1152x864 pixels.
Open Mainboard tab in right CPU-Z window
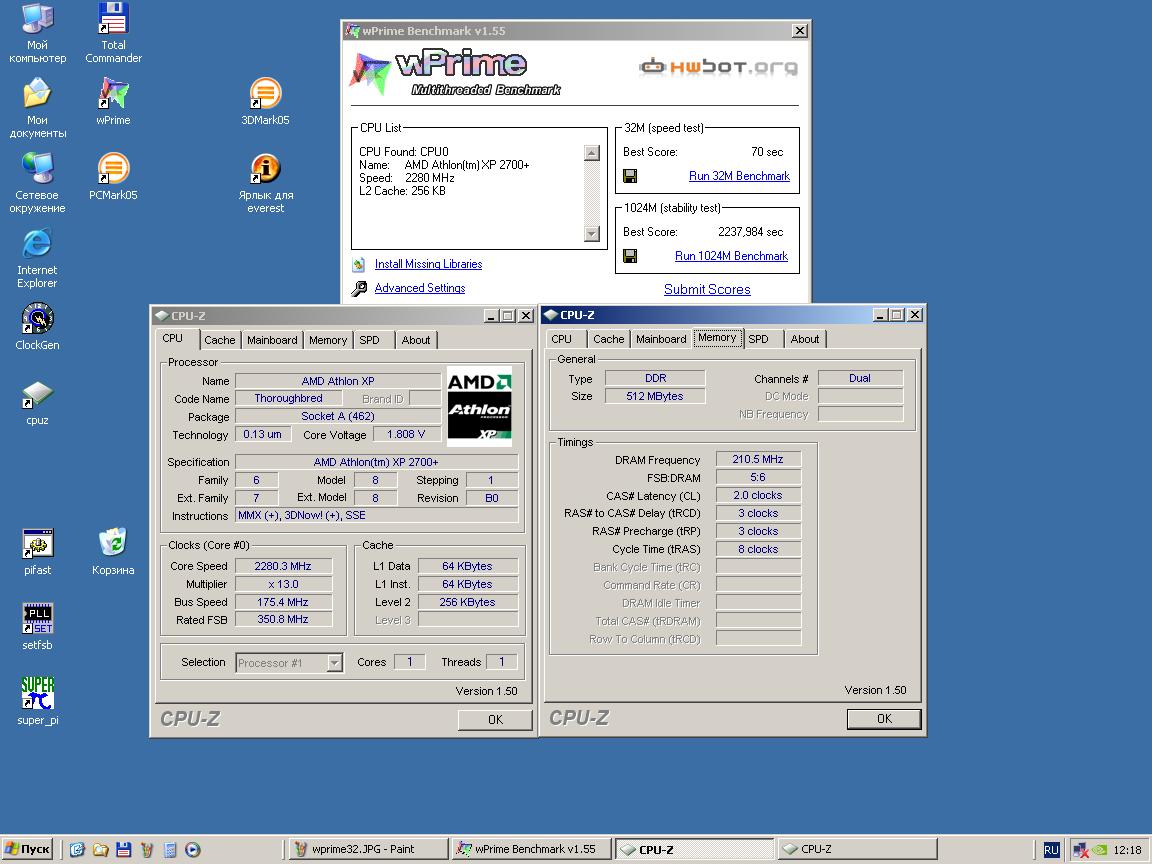pyautogui.click(x=660, y=339)
